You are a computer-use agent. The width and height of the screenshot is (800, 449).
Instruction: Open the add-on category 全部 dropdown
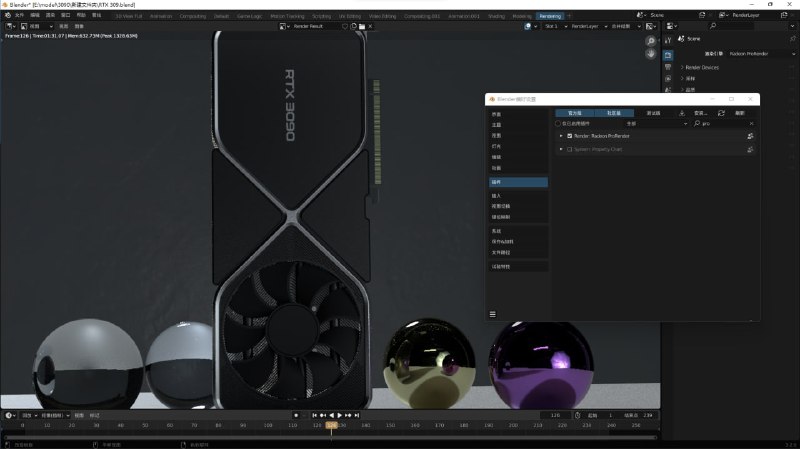pos(656,123)
